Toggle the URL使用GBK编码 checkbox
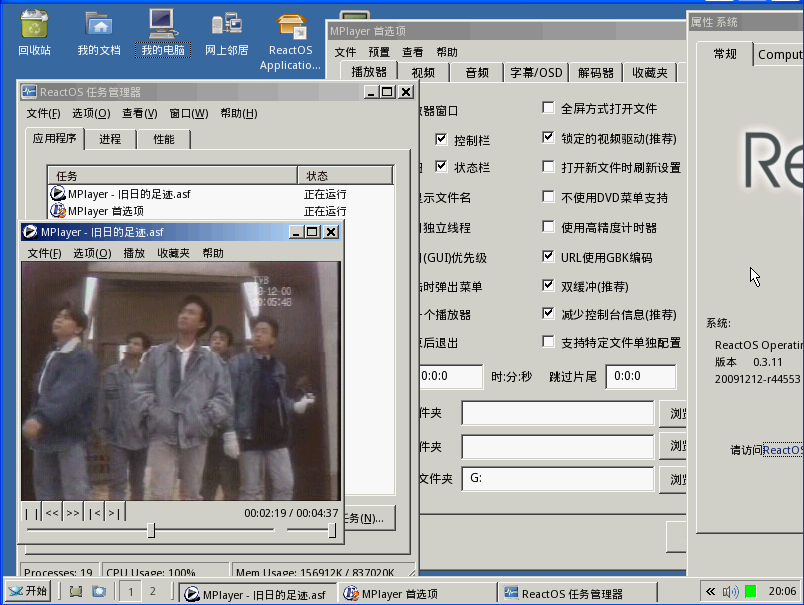This screenshot has width=804, height=605. [548, 256]
